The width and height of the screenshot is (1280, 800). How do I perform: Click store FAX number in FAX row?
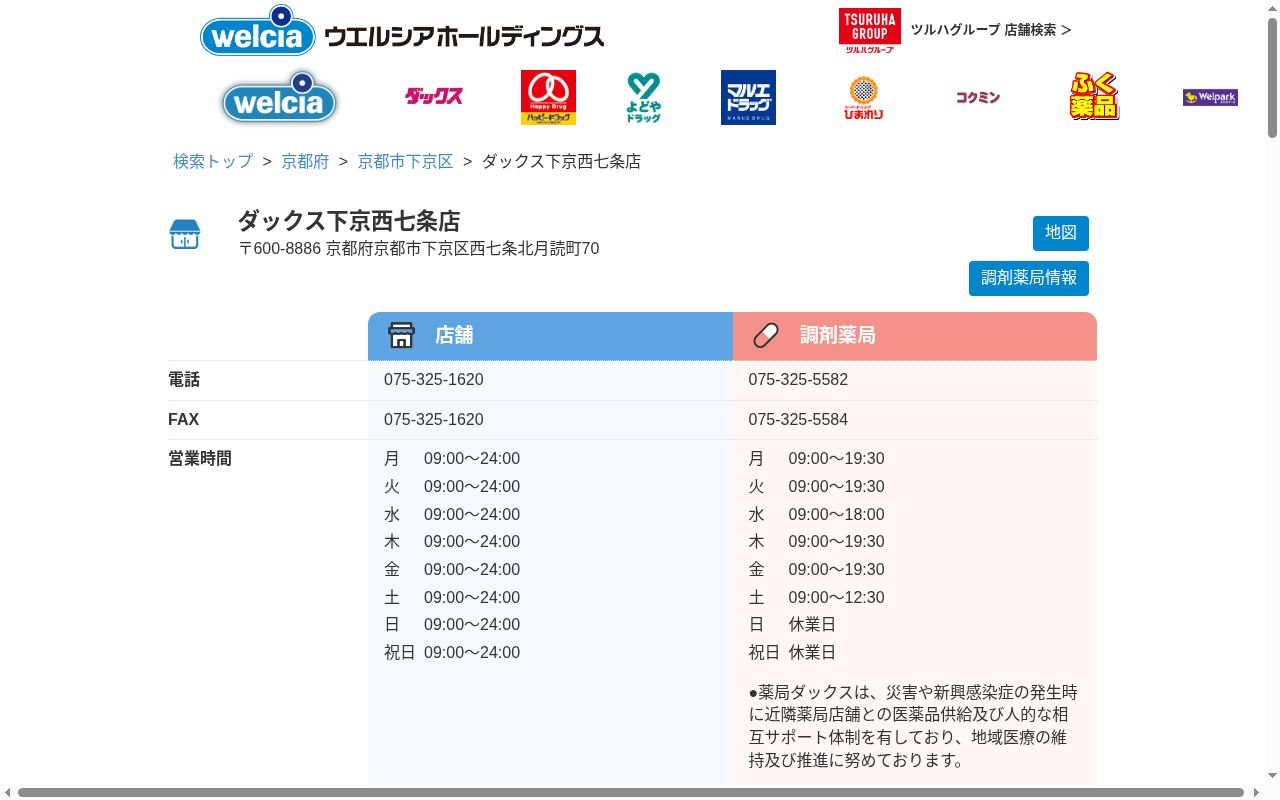434,420
